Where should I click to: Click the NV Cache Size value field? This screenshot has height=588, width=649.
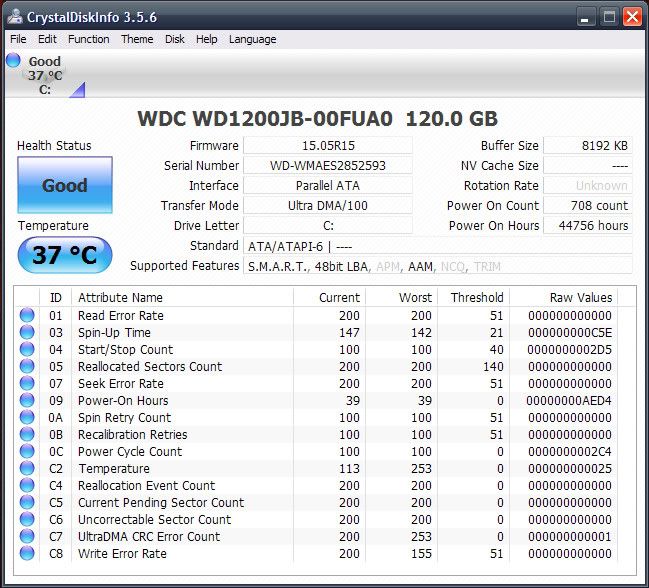tap(588, 166)
